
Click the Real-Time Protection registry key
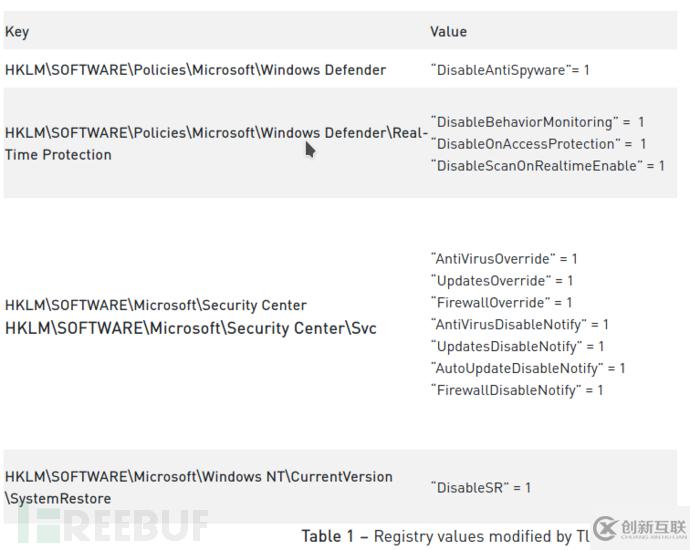pyautogui.click(x=216, y=143)
